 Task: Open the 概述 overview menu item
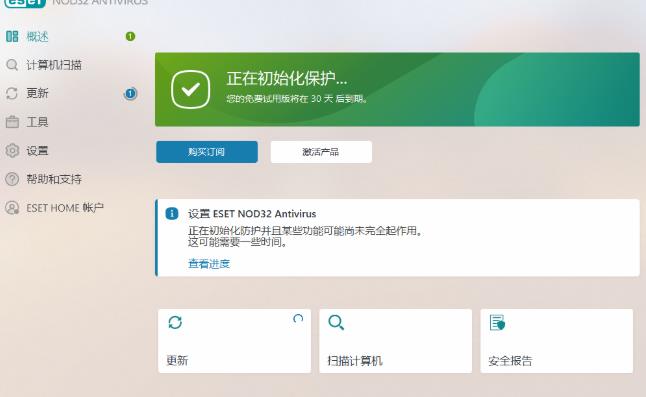(37, 37)
